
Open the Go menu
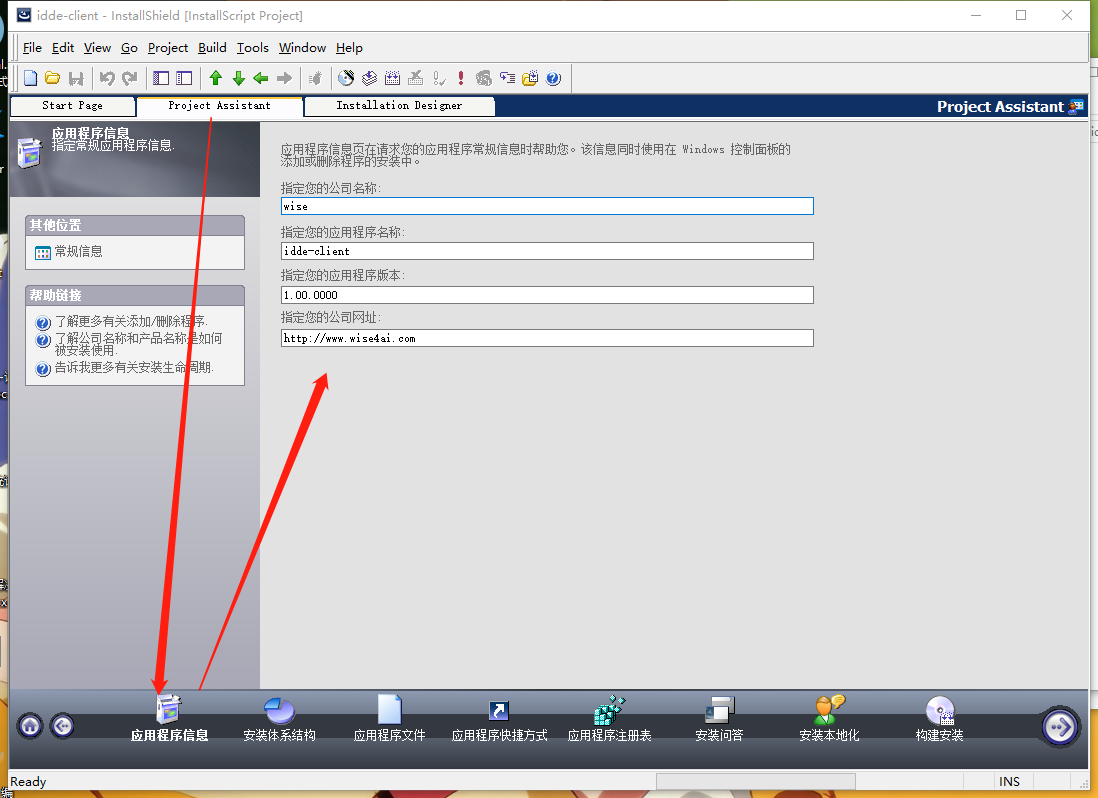coord(130,48)
